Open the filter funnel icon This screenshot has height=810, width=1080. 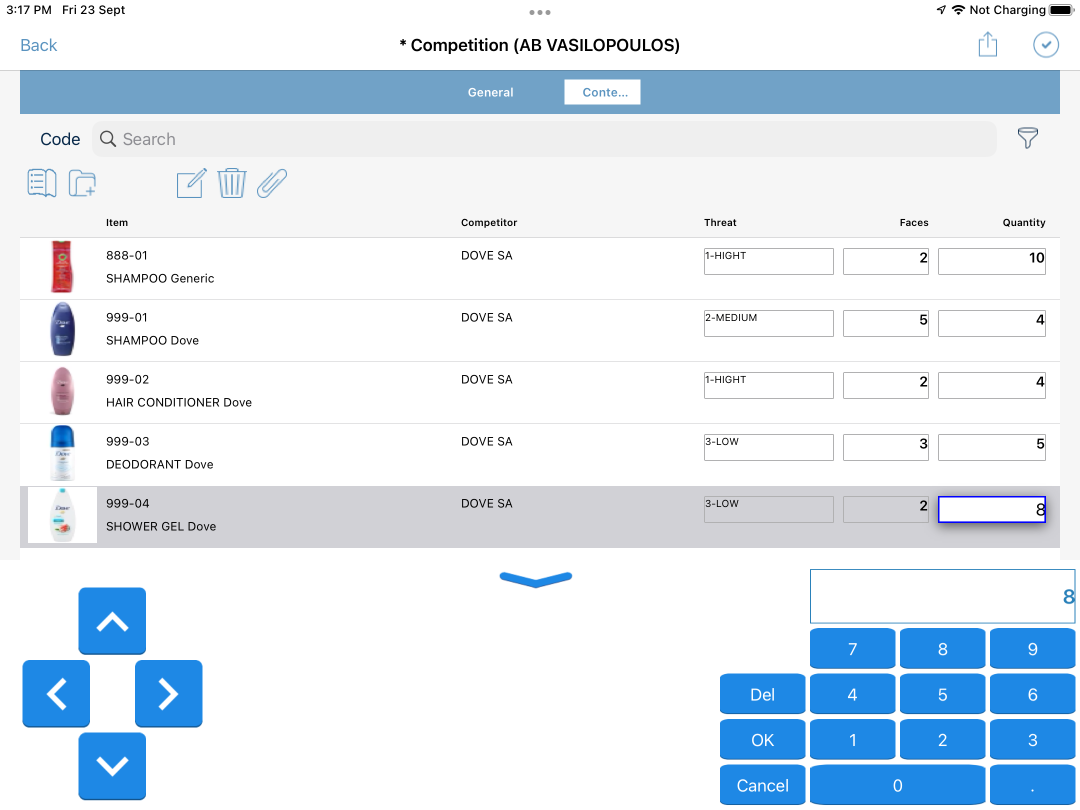[1027, 138]
